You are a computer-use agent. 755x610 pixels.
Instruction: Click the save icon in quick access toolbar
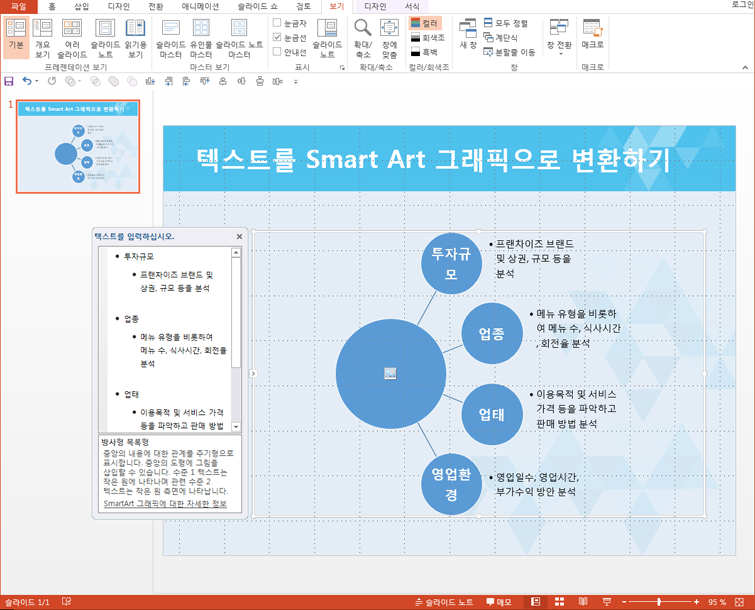(x=9, y=81)
